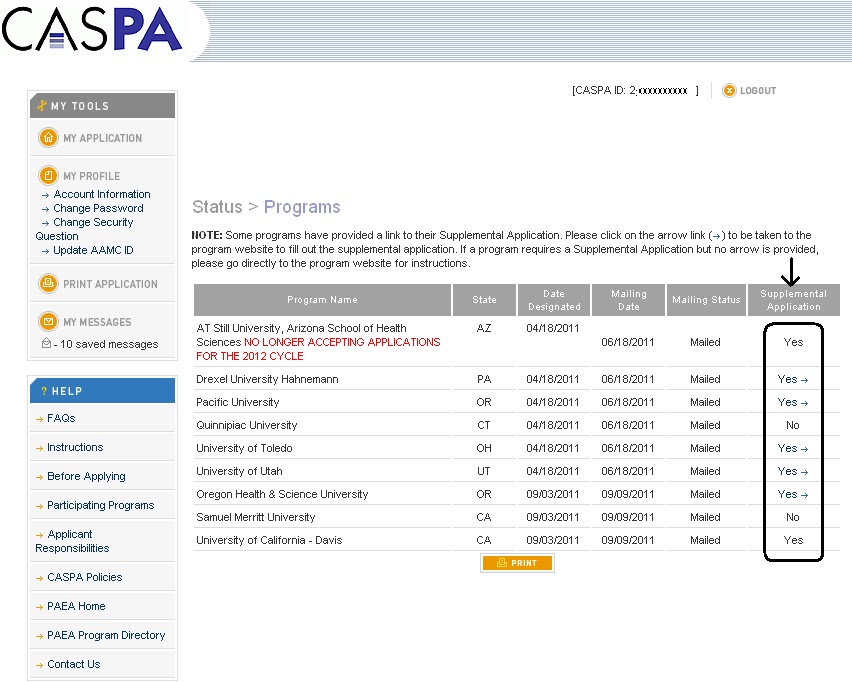Click the AT Still University program name
This screenshot has width=852, height=682.
tap(301, 335)
